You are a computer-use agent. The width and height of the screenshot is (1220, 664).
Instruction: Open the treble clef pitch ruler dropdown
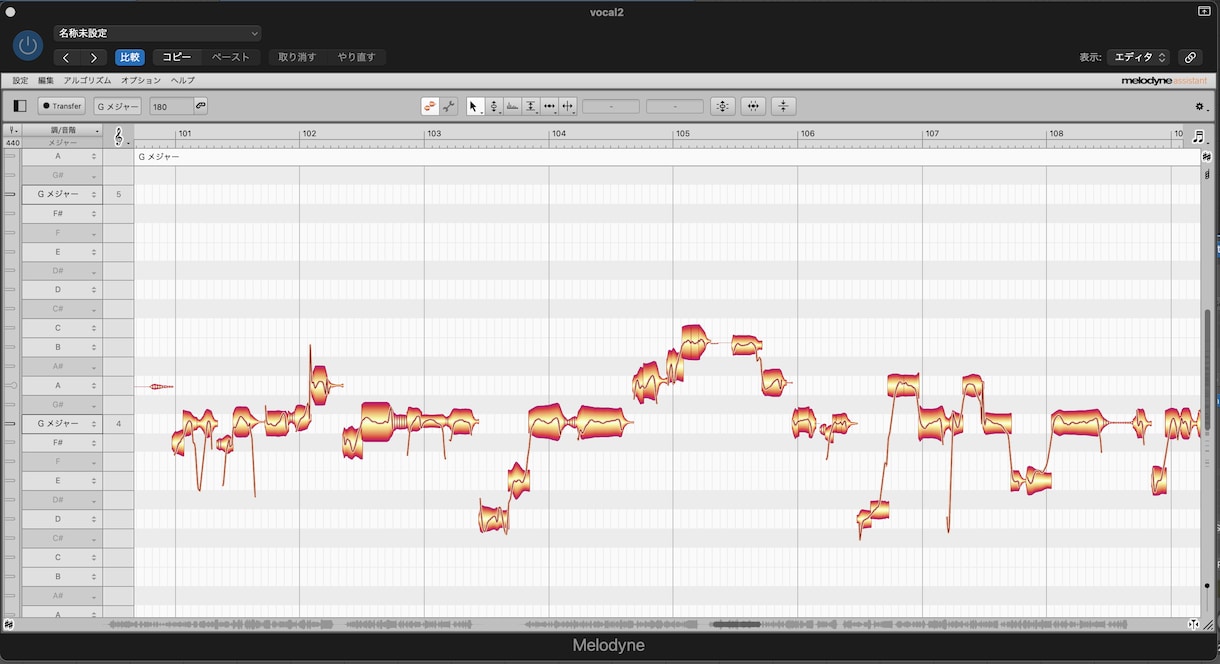coord(120,136)
